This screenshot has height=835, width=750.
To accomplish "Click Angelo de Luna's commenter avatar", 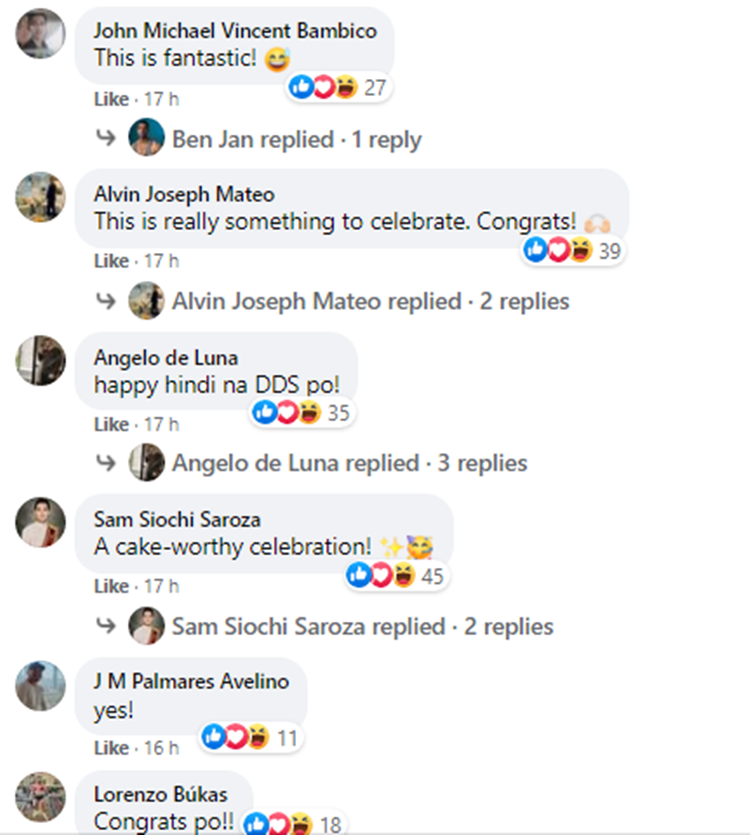I will click(41, 359).
